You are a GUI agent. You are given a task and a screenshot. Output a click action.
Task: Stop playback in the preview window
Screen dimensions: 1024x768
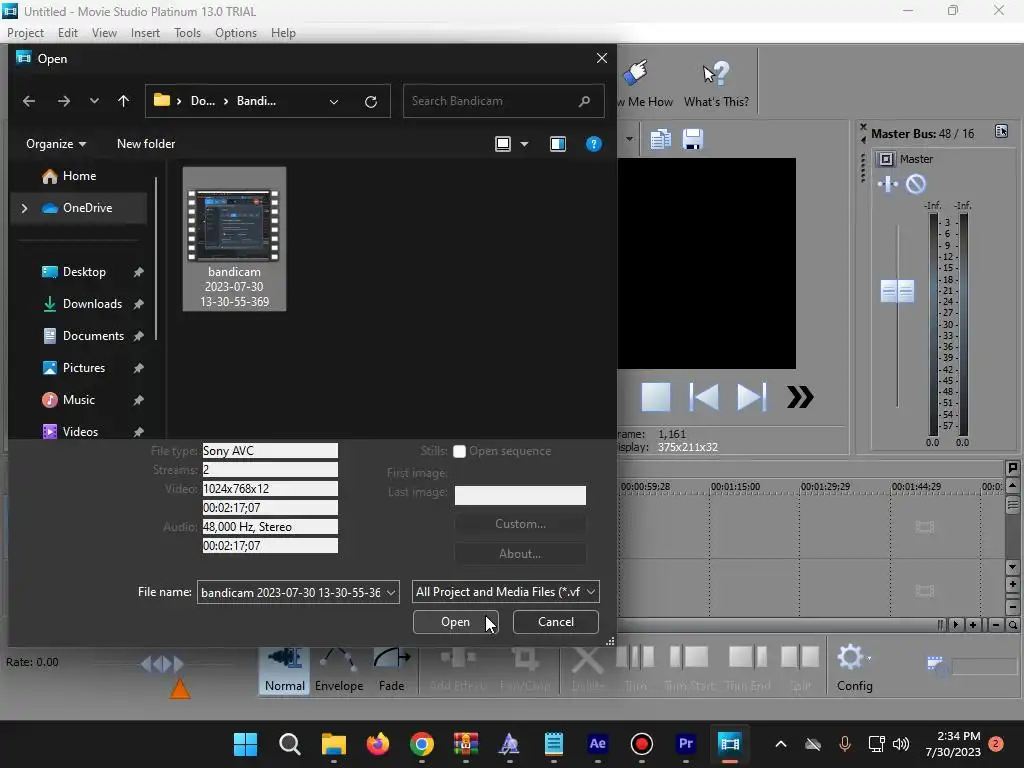(x=656, y=397)
